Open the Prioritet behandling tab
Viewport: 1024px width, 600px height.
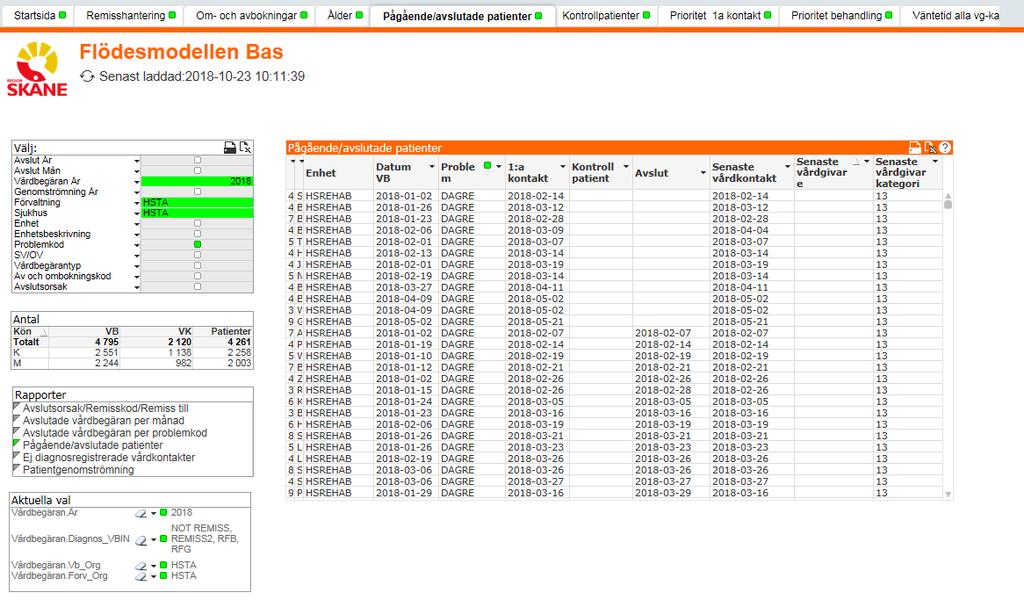(840, 15)
